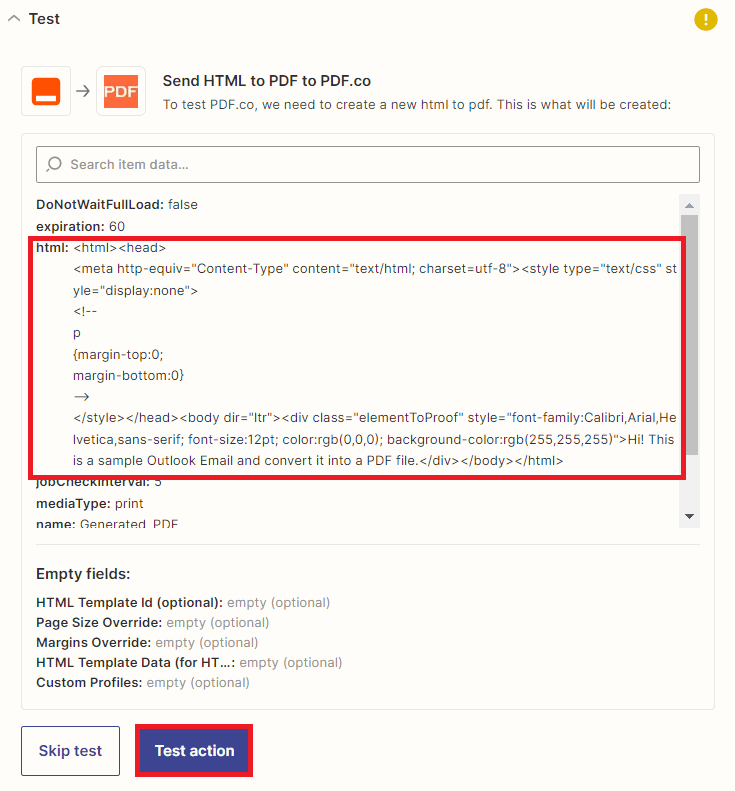Focus the Search item data field

click(380, 164)
